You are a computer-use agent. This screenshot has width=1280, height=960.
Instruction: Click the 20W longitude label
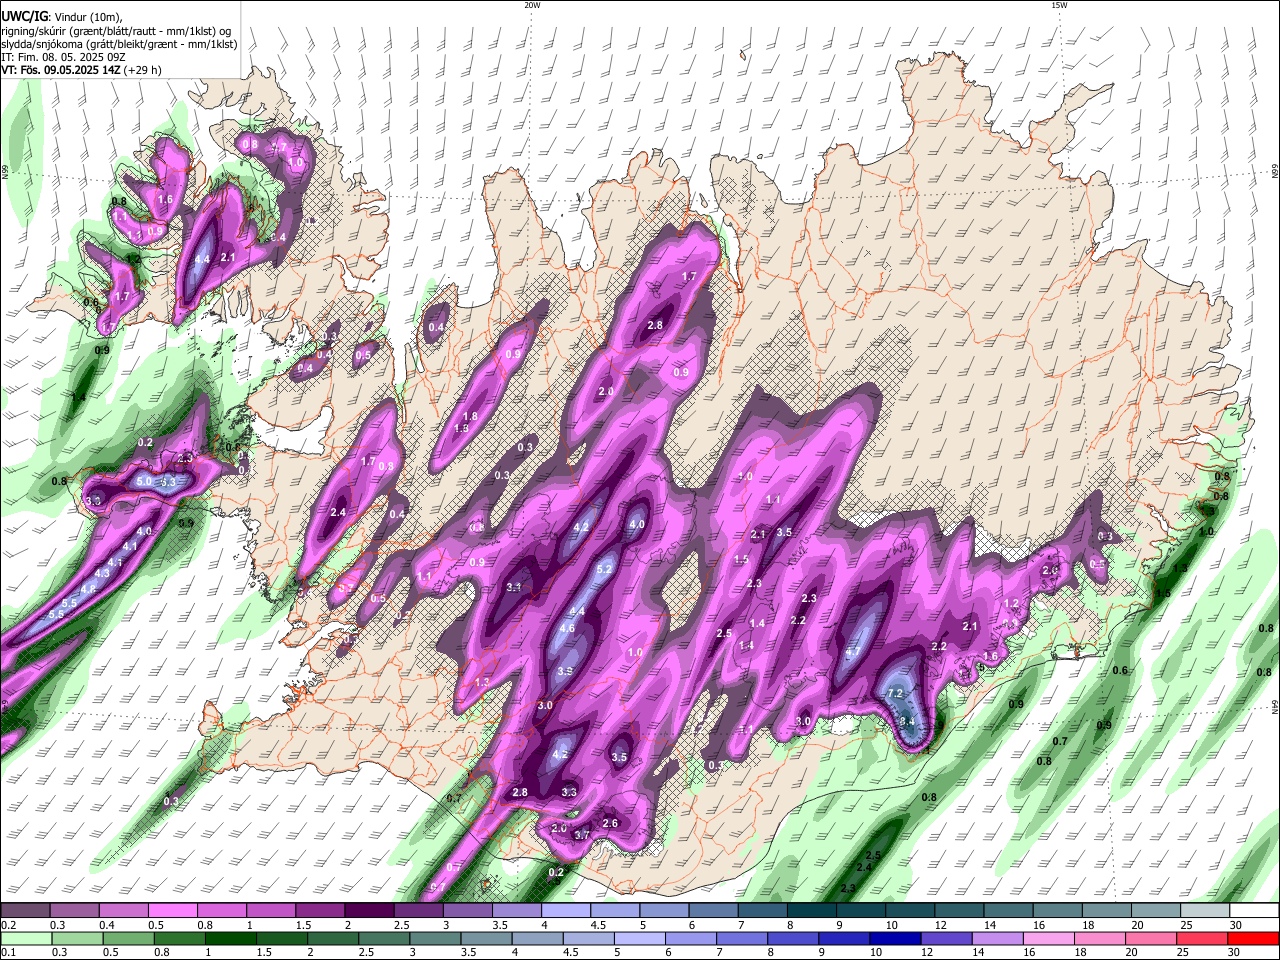click(x=532, y=5)
